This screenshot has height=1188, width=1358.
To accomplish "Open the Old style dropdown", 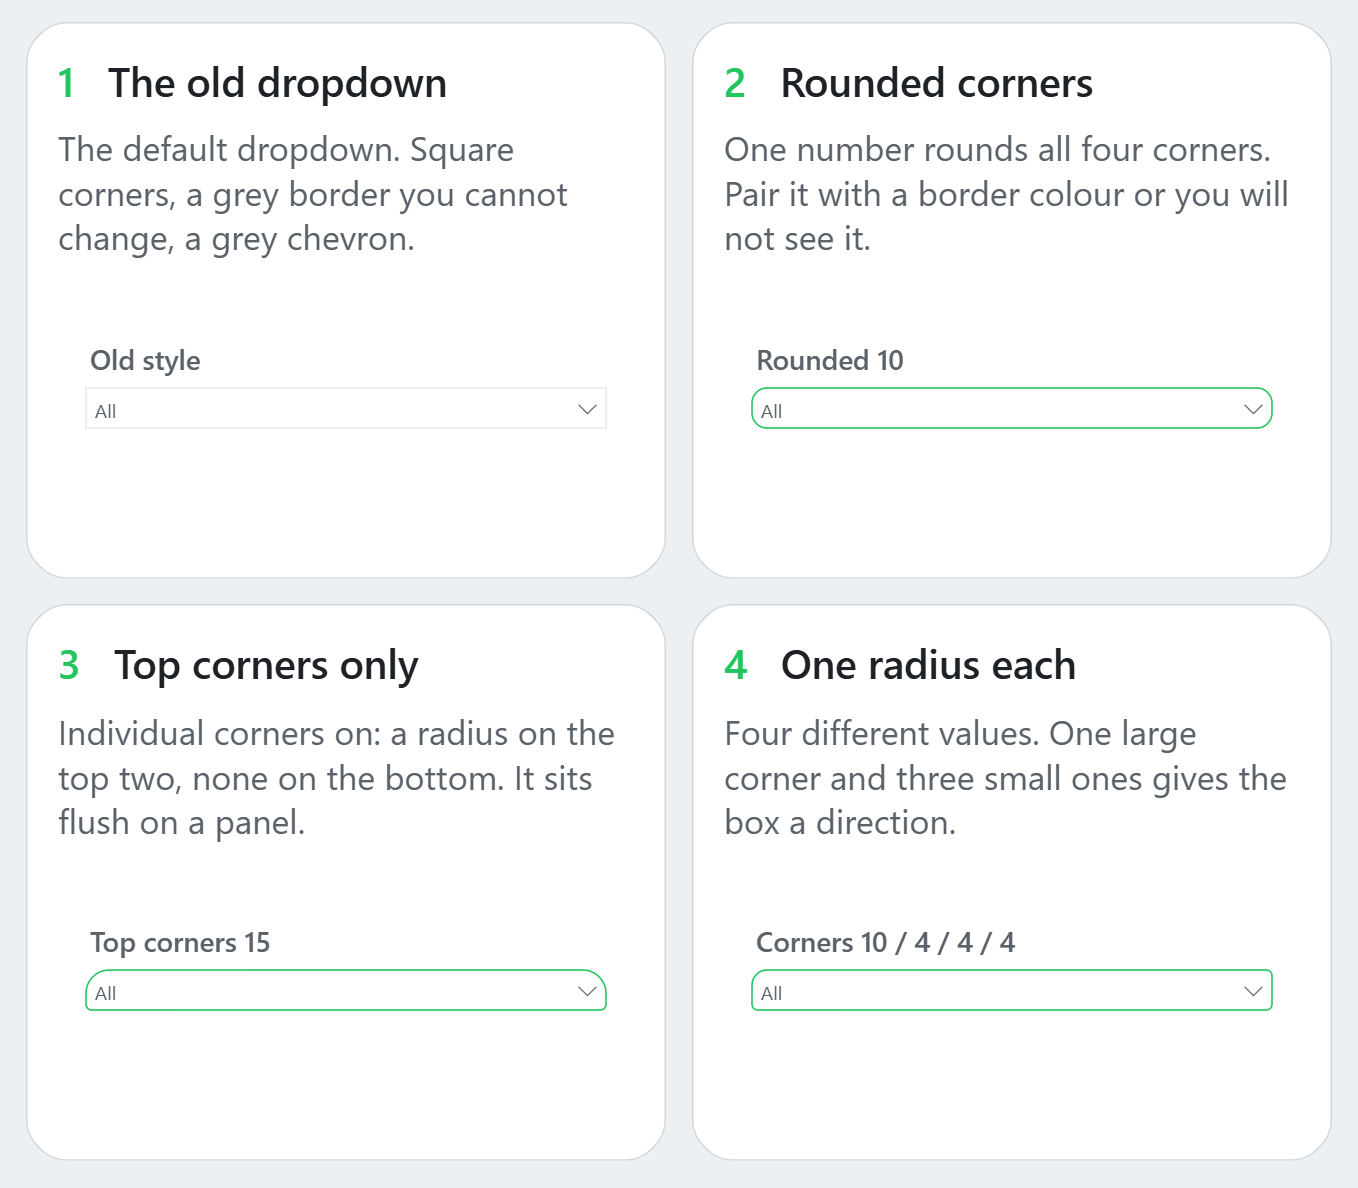I will coord(346,408).
